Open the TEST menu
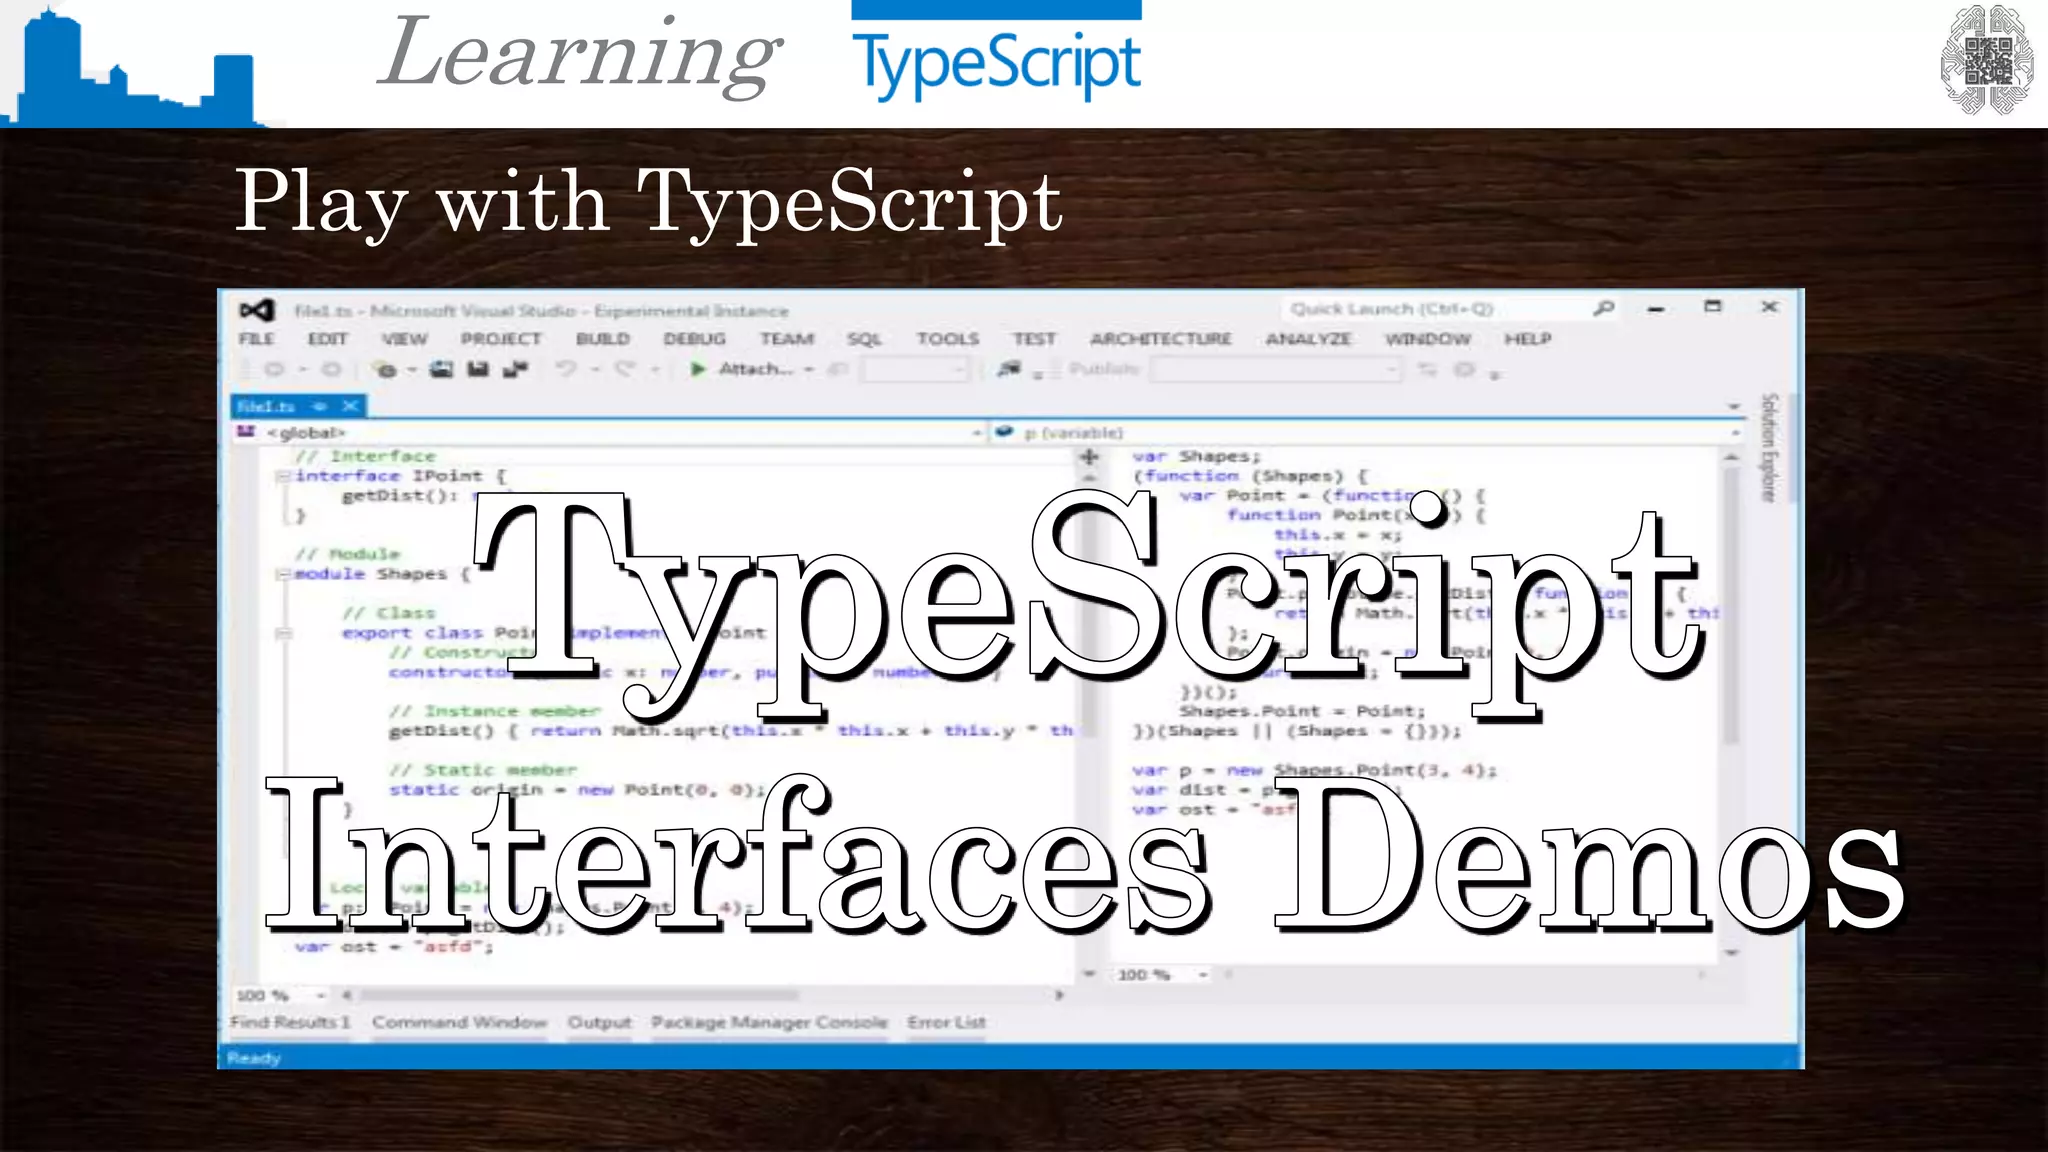2048x1152 pixels. click(x=1034, y=339)
